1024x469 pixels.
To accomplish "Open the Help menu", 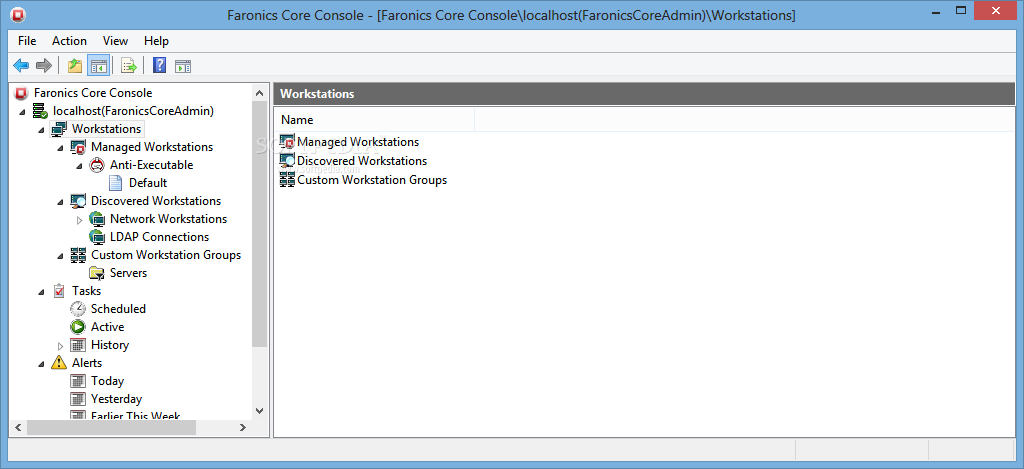I will point(156,40).
